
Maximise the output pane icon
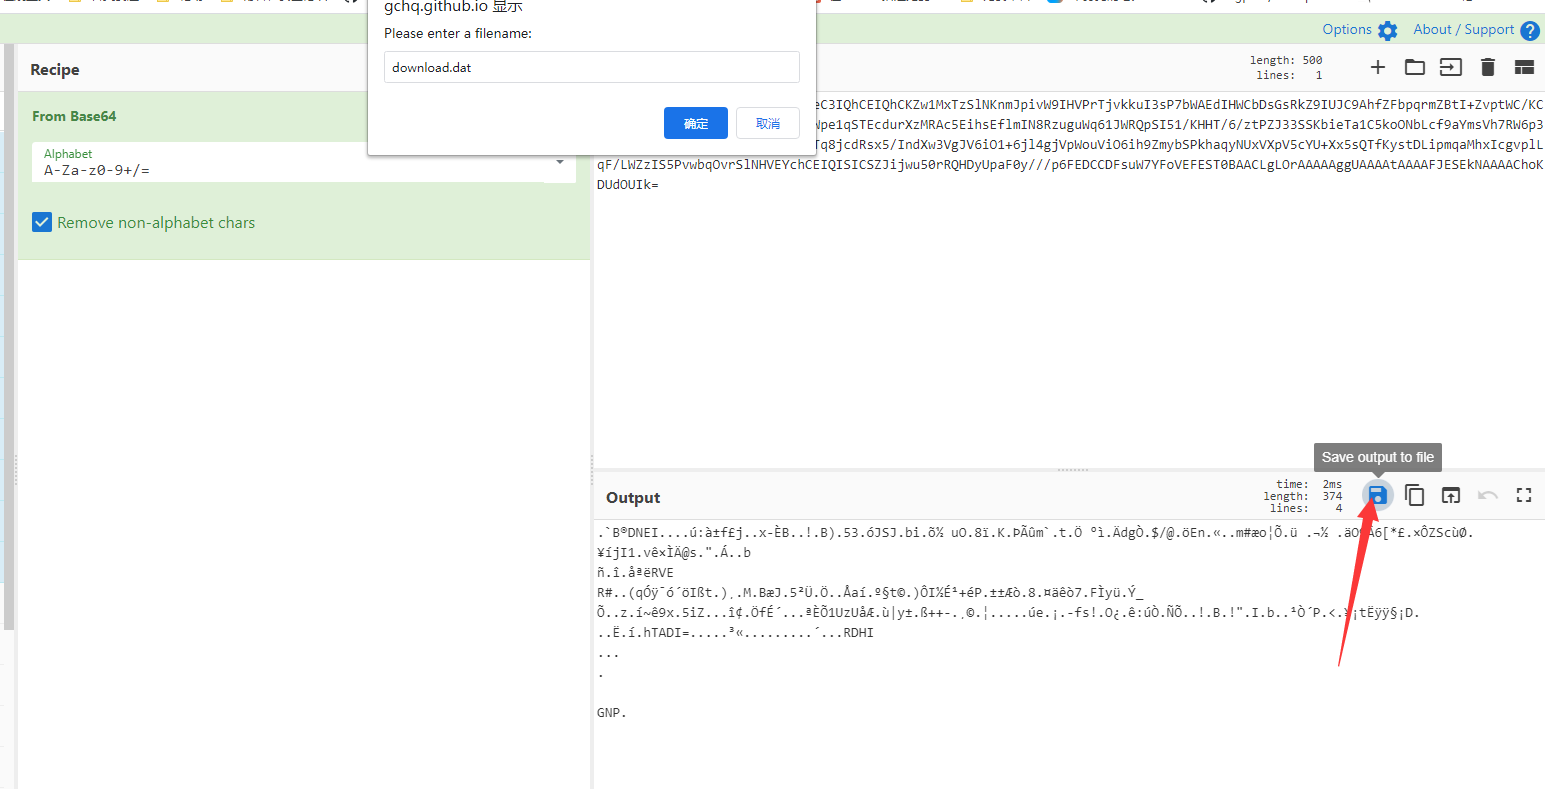tap(1524, 495)
